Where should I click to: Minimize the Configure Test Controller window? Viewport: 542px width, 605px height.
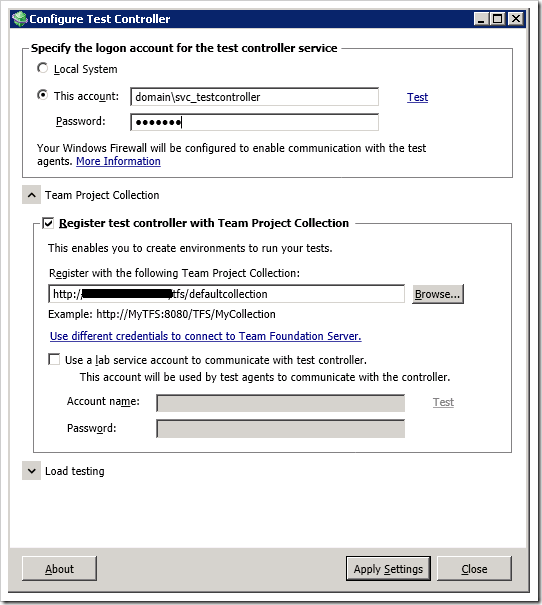pos(481,19)
